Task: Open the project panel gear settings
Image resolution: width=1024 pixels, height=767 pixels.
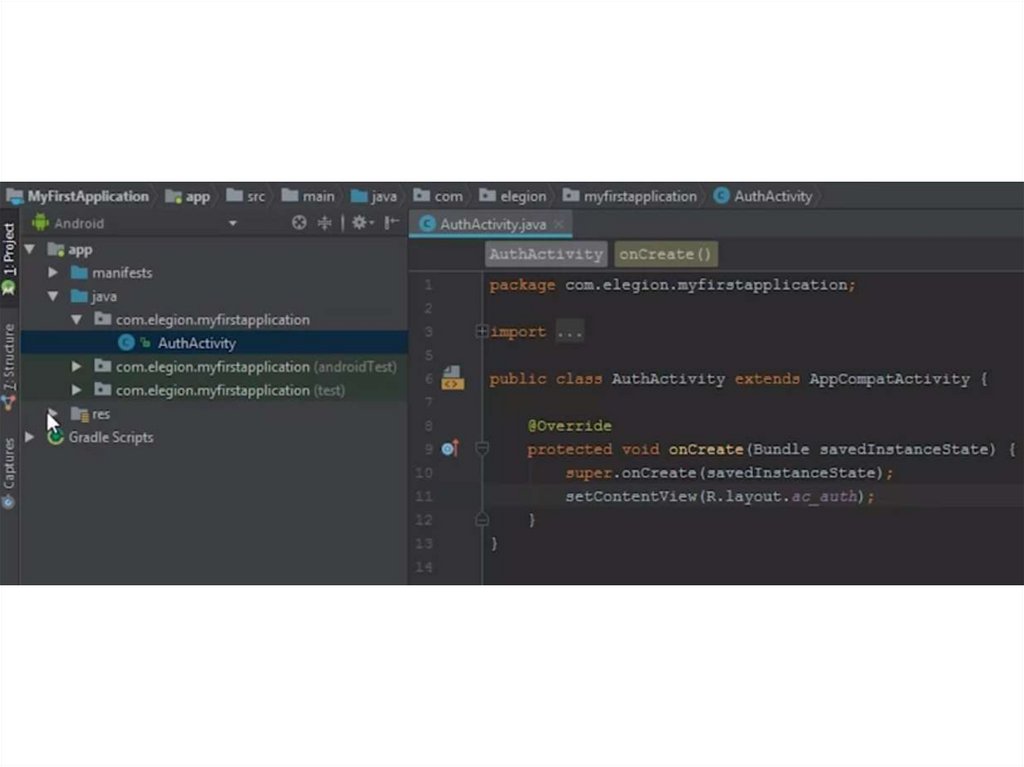Action: click(x=359, y=223)
